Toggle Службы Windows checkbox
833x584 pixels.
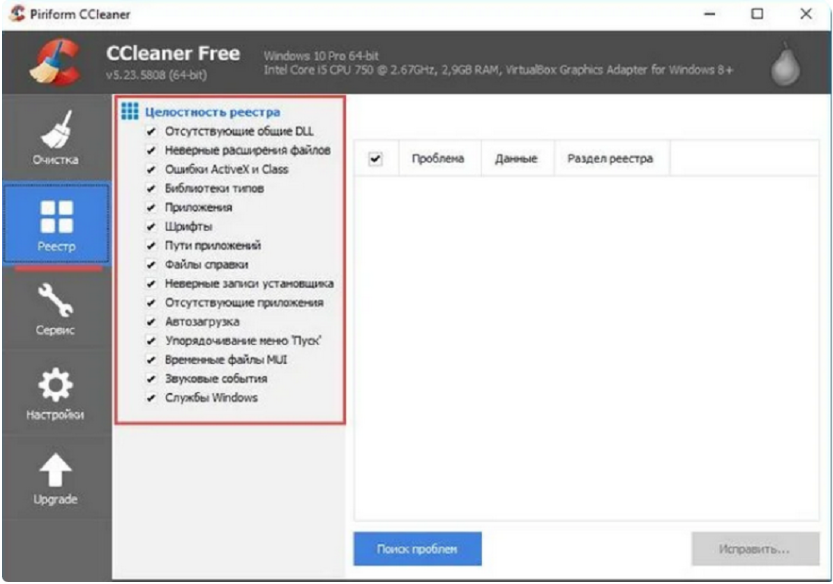tap(151, 398)
